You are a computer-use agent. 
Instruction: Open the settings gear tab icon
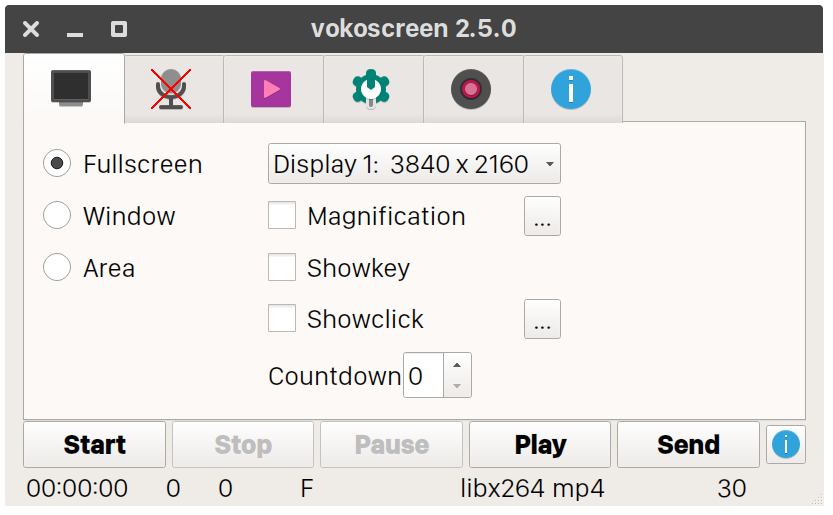[x=371, y=89]
